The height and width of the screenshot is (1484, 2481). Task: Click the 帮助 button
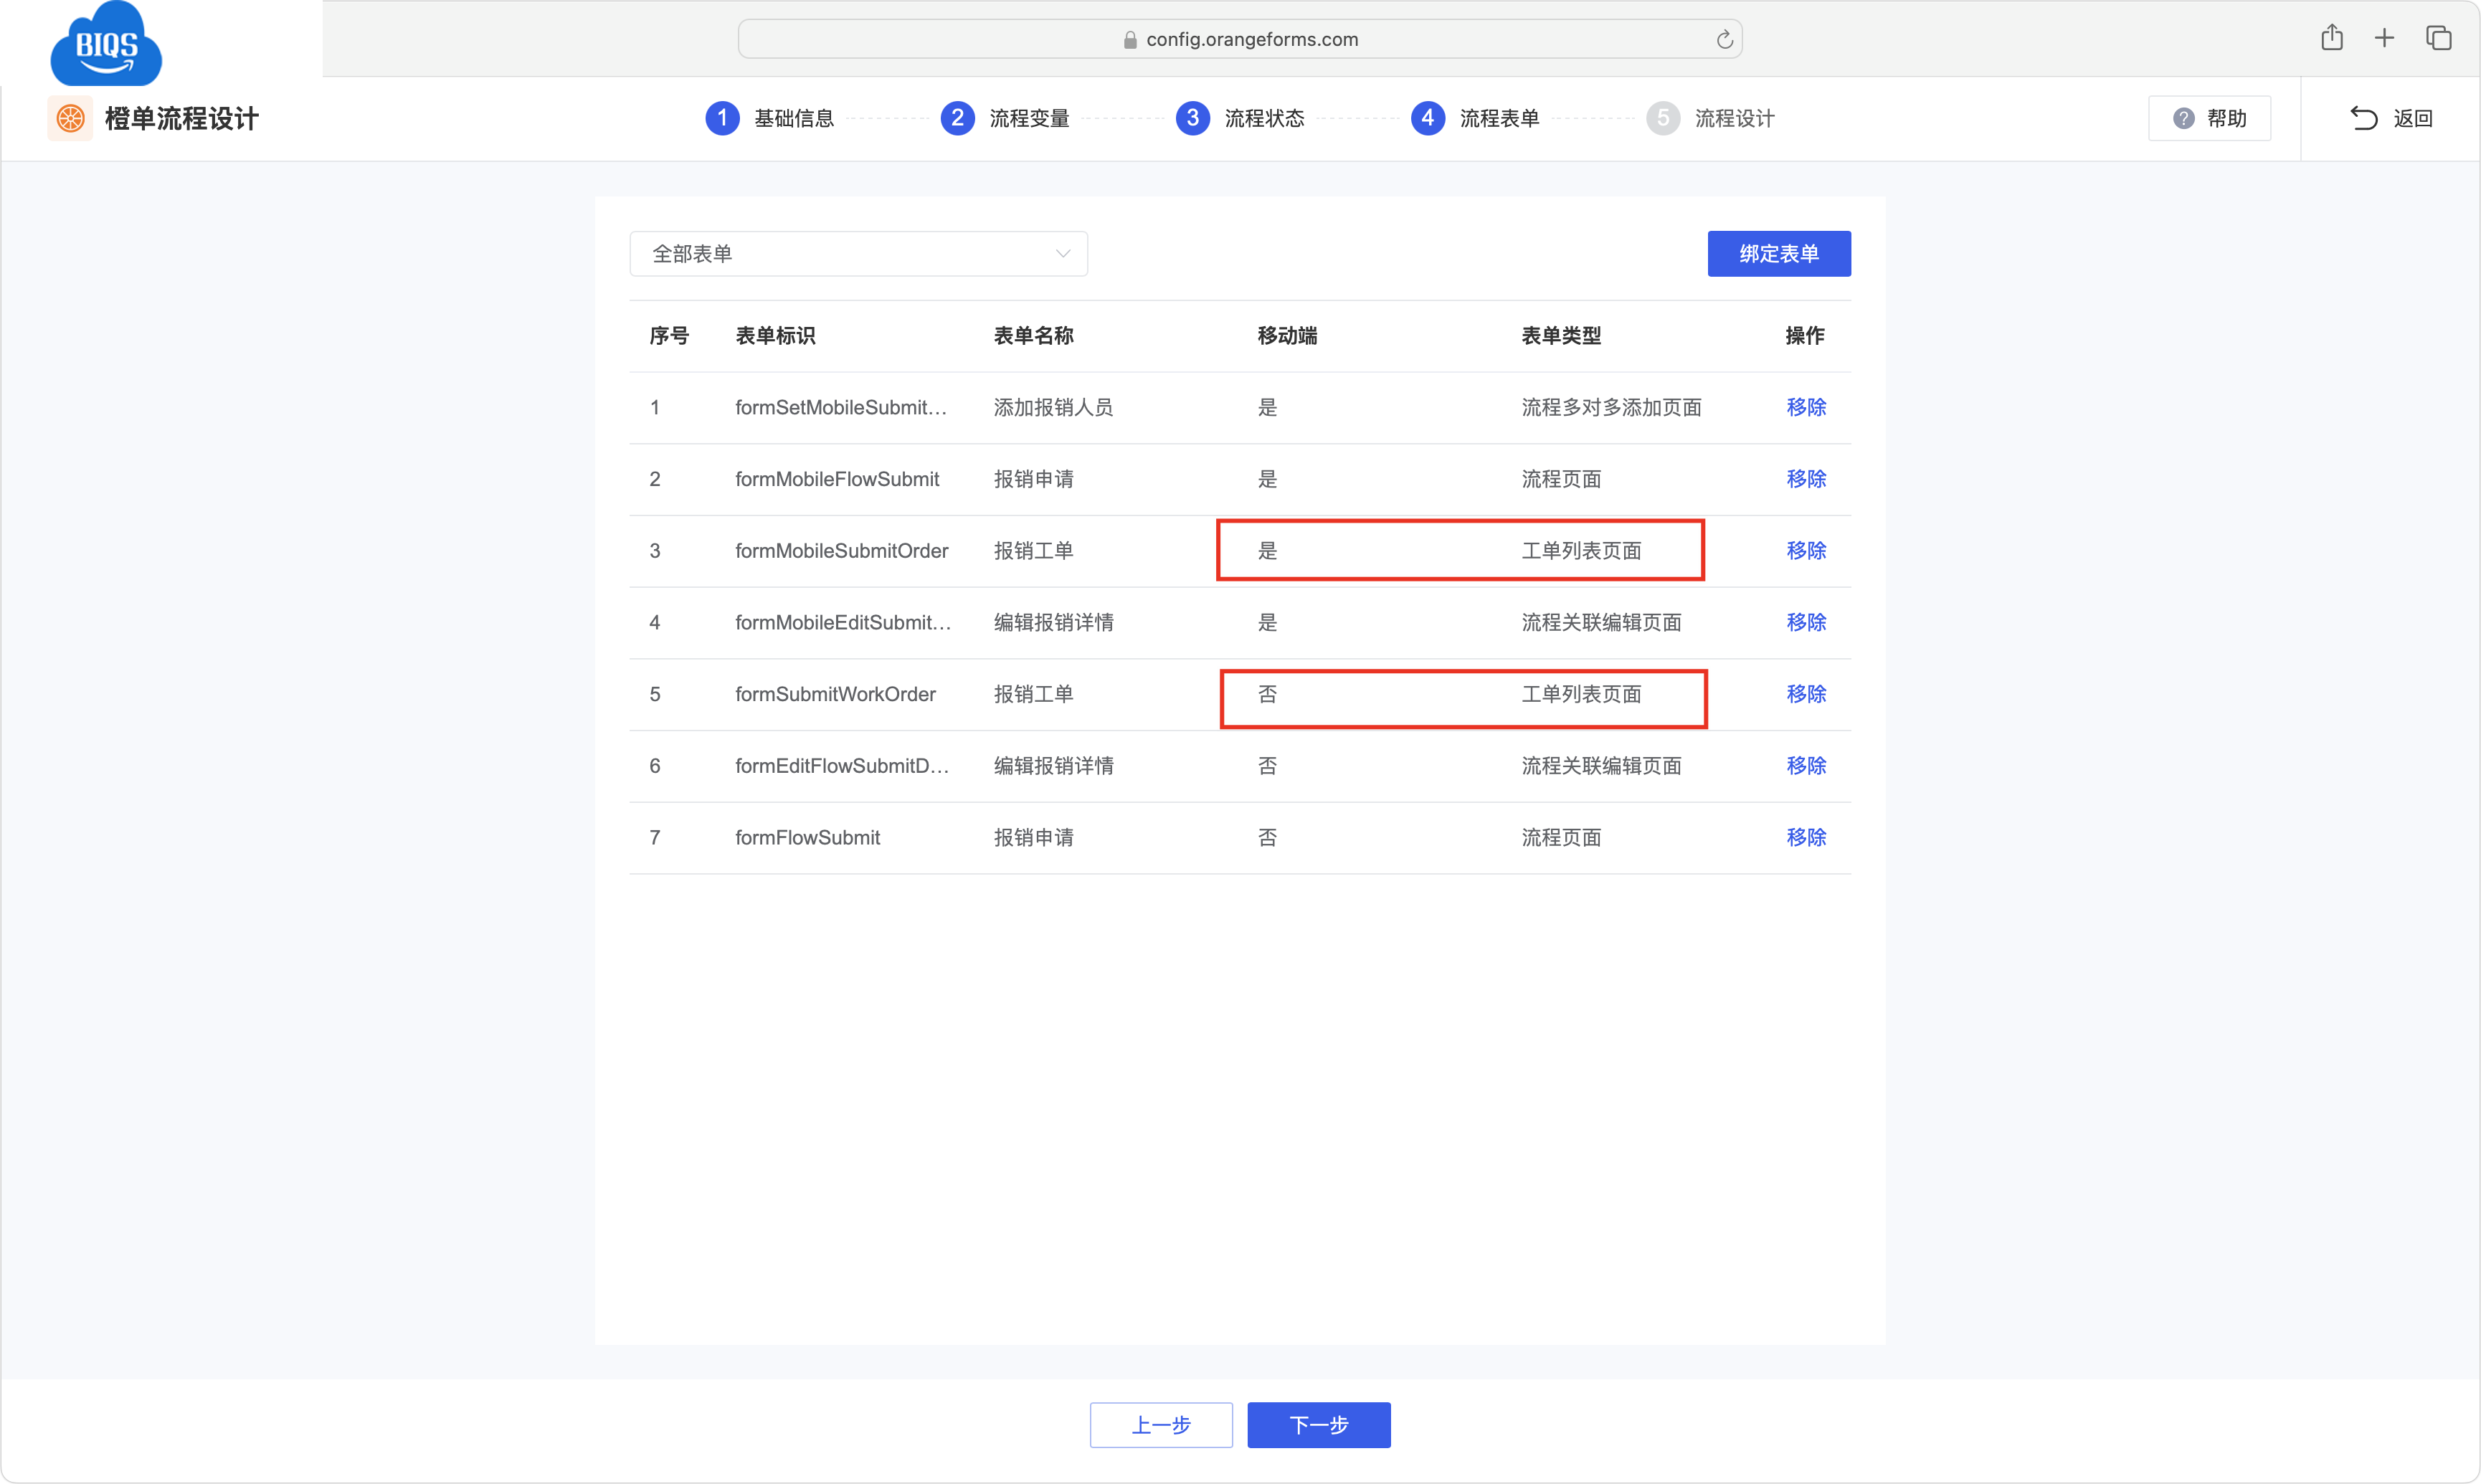point(2209,119)
